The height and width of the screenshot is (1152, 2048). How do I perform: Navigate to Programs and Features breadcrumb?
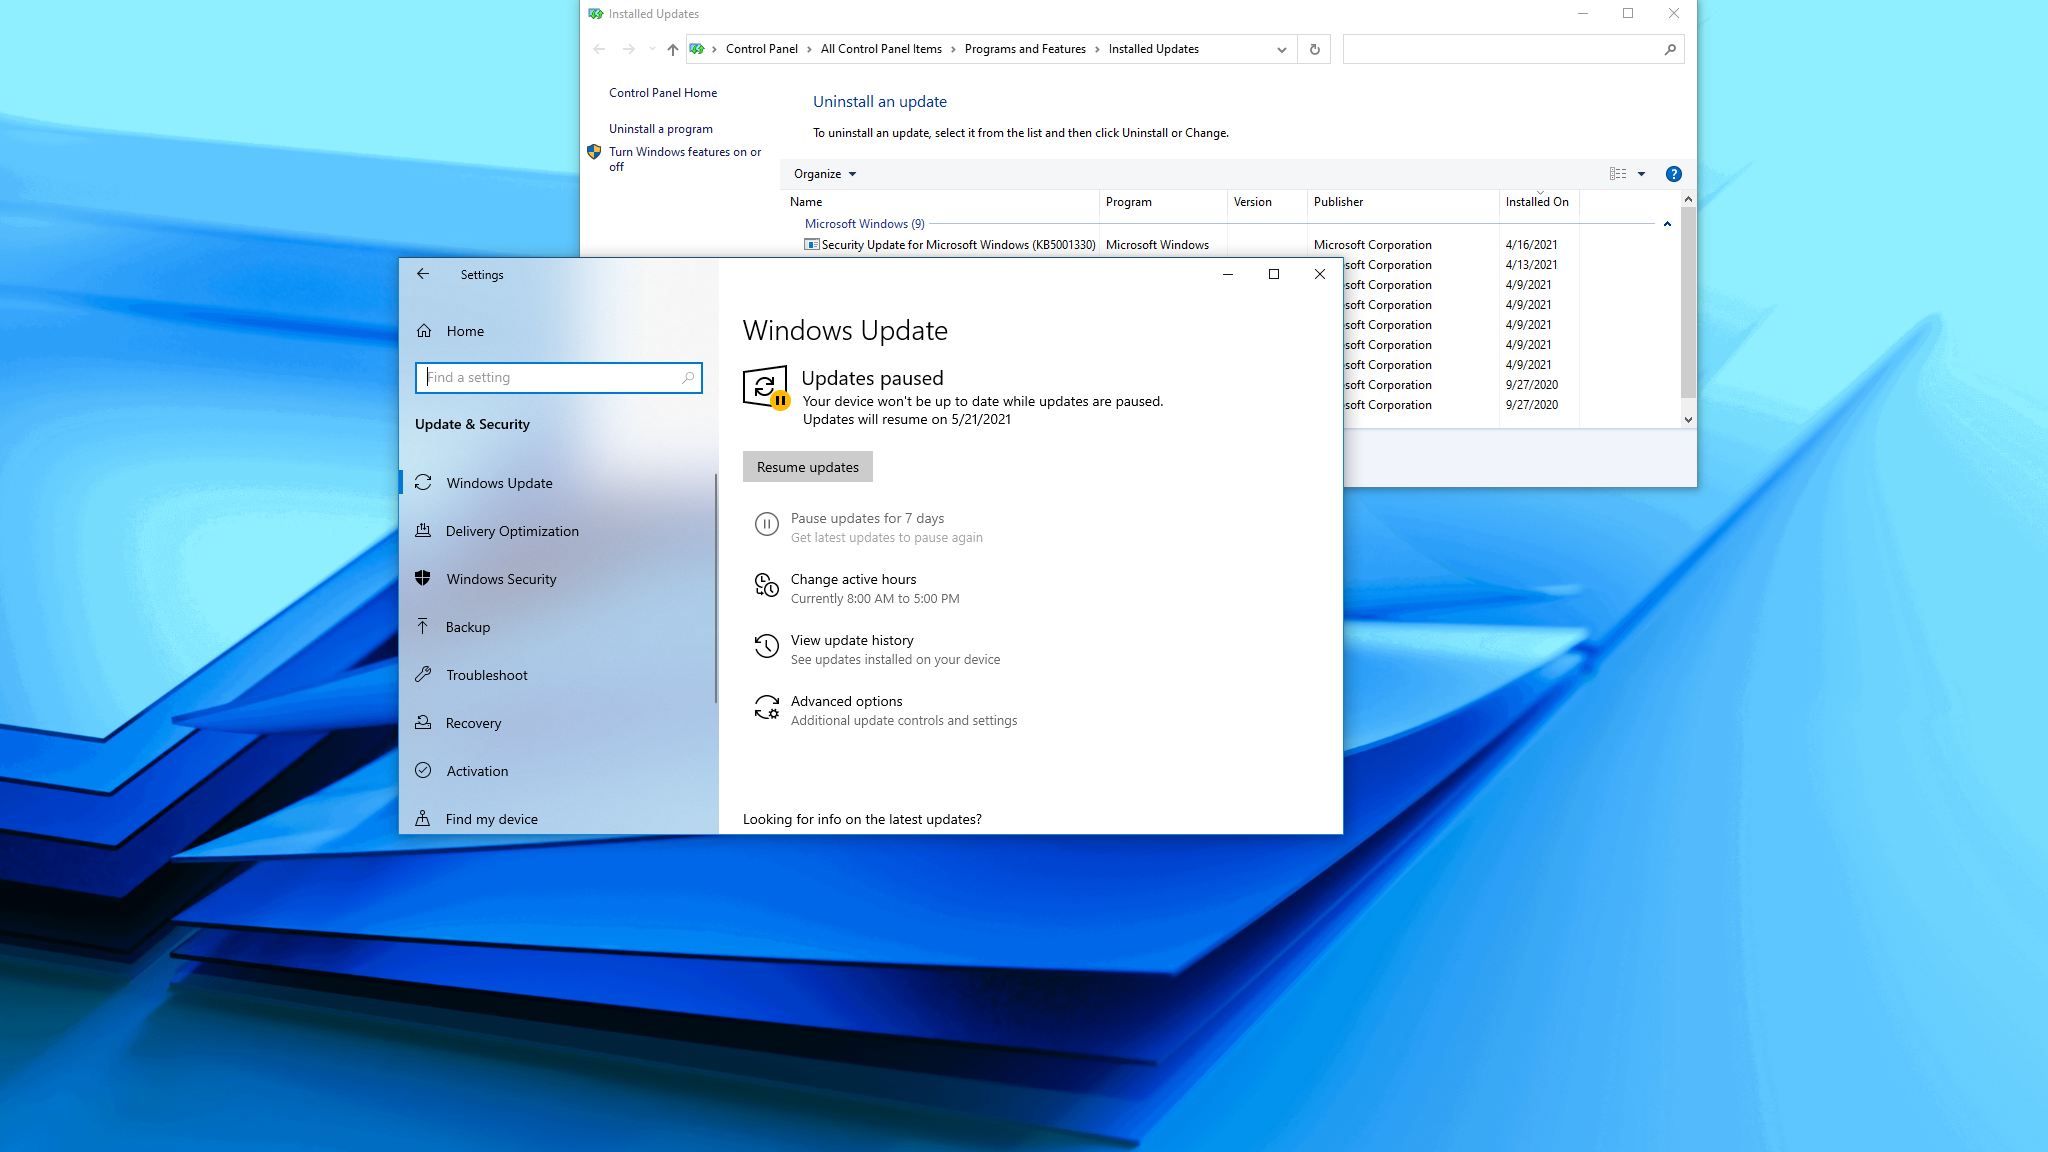[1025, 48]
